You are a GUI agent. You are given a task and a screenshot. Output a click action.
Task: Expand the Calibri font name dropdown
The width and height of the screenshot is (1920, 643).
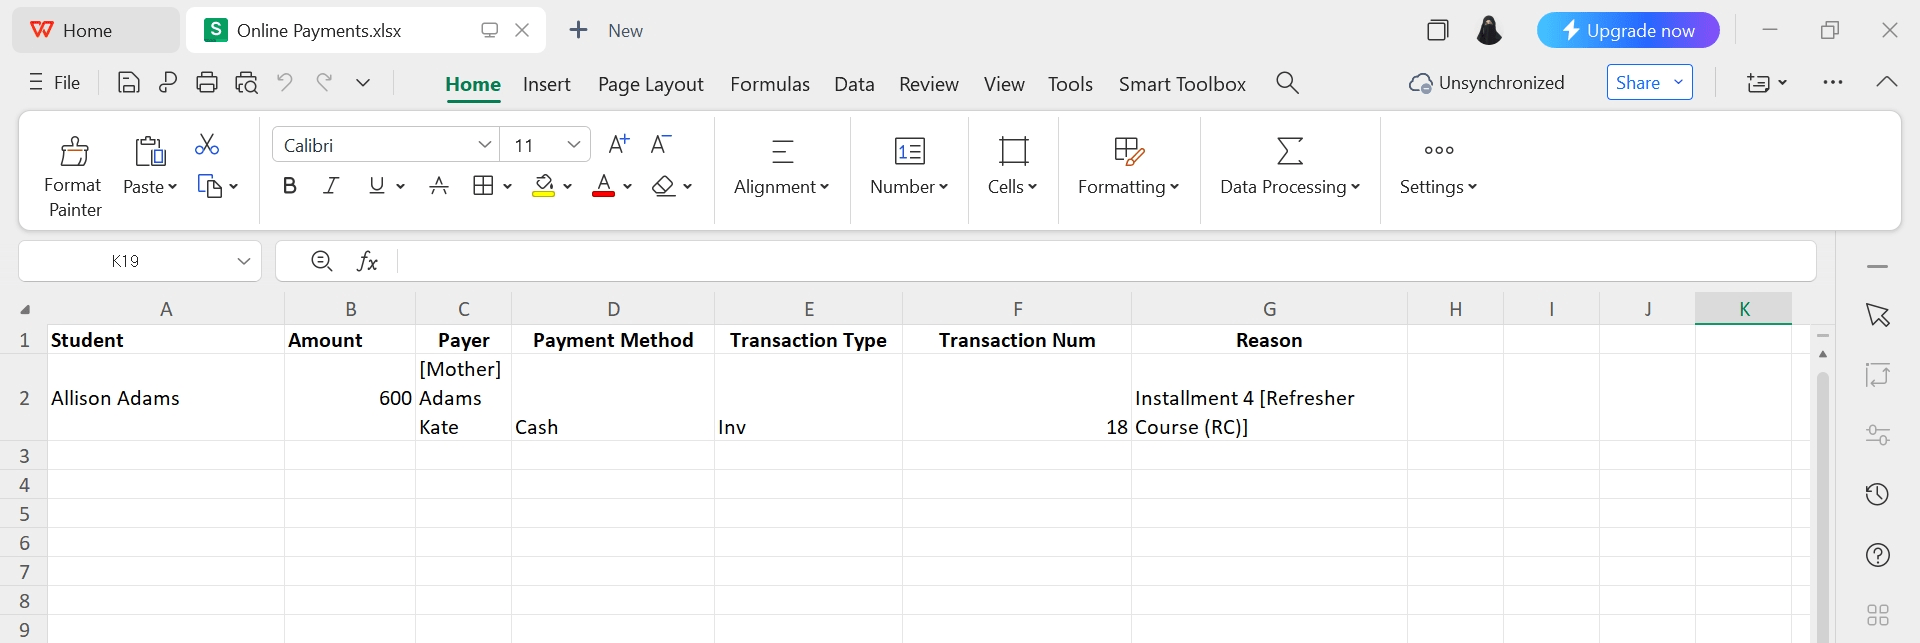[485, 145]
